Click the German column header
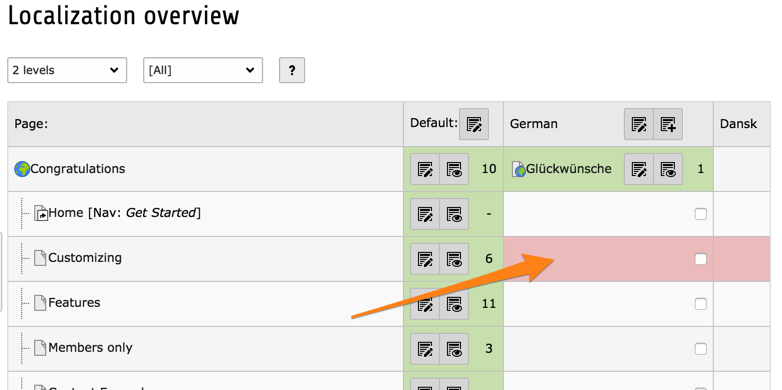 point(534,124)
